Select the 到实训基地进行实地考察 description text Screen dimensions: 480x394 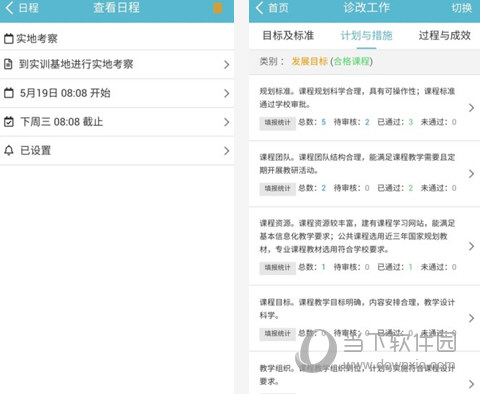coord(76,64)
